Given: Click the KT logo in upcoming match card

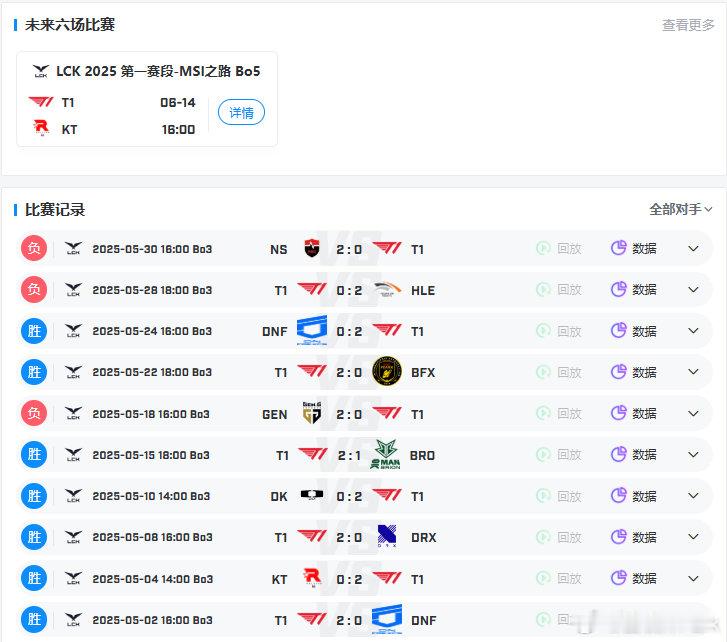Looking at the screenshot, I should click(41, 127).
